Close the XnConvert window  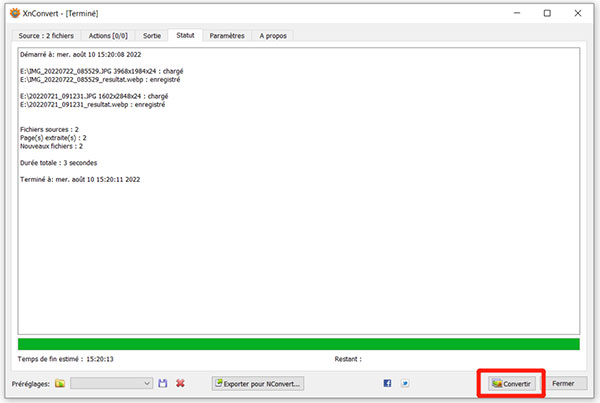point(578,13)
